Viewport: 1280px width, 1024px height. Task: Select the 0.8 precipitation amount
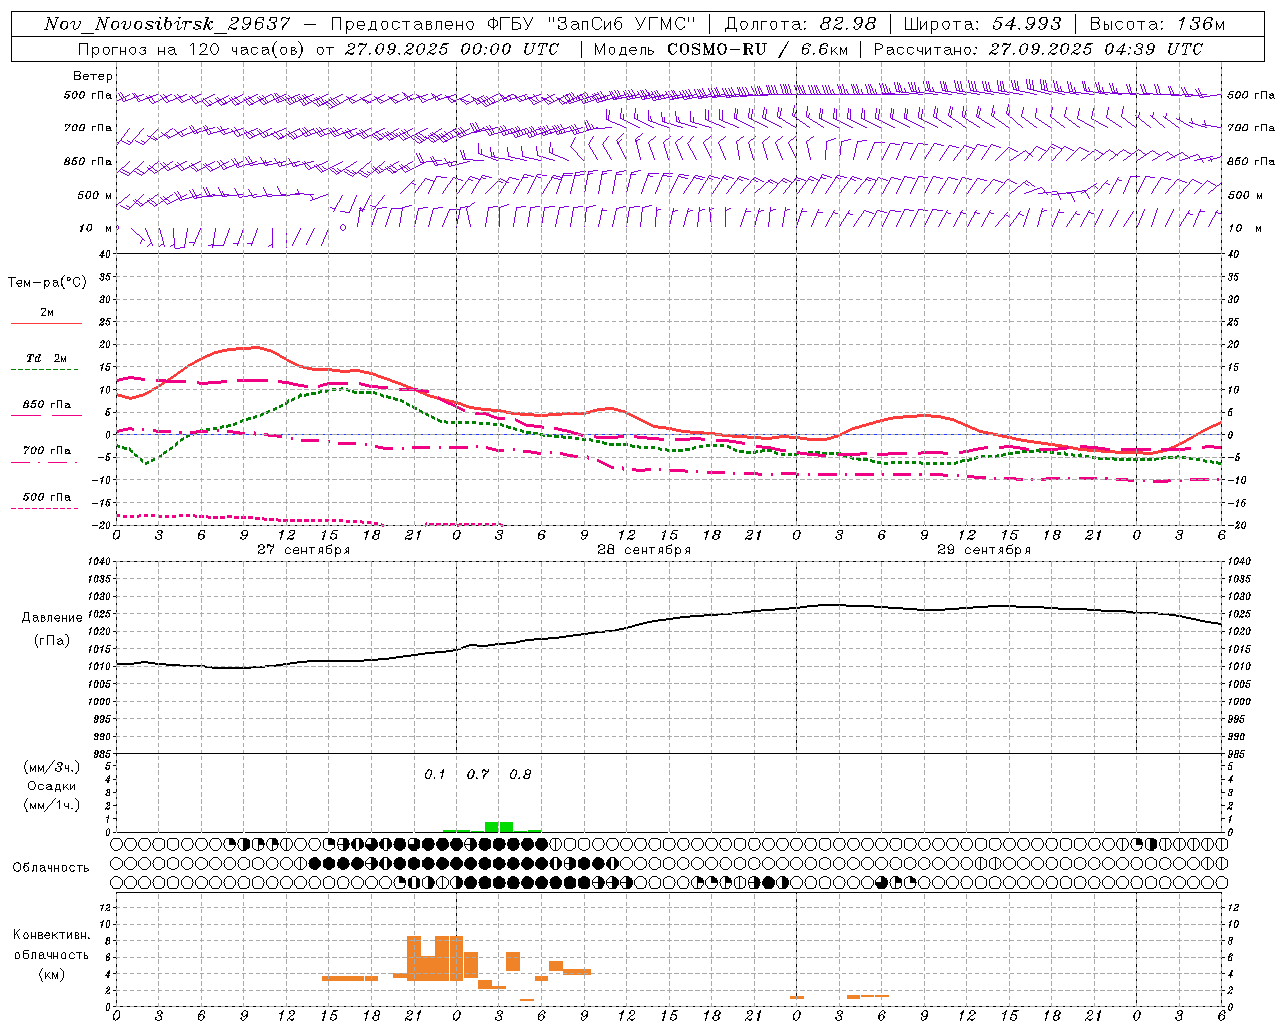click(520, 774)
